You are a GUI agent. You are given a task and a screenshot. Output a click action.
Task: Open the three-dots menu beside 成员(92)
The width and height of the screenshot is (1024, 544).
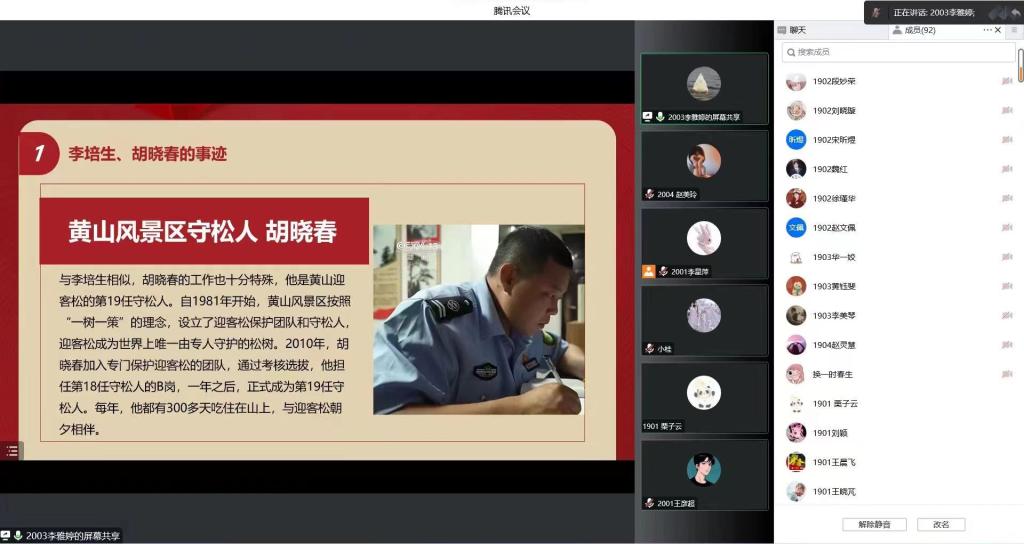click(987, 30)
